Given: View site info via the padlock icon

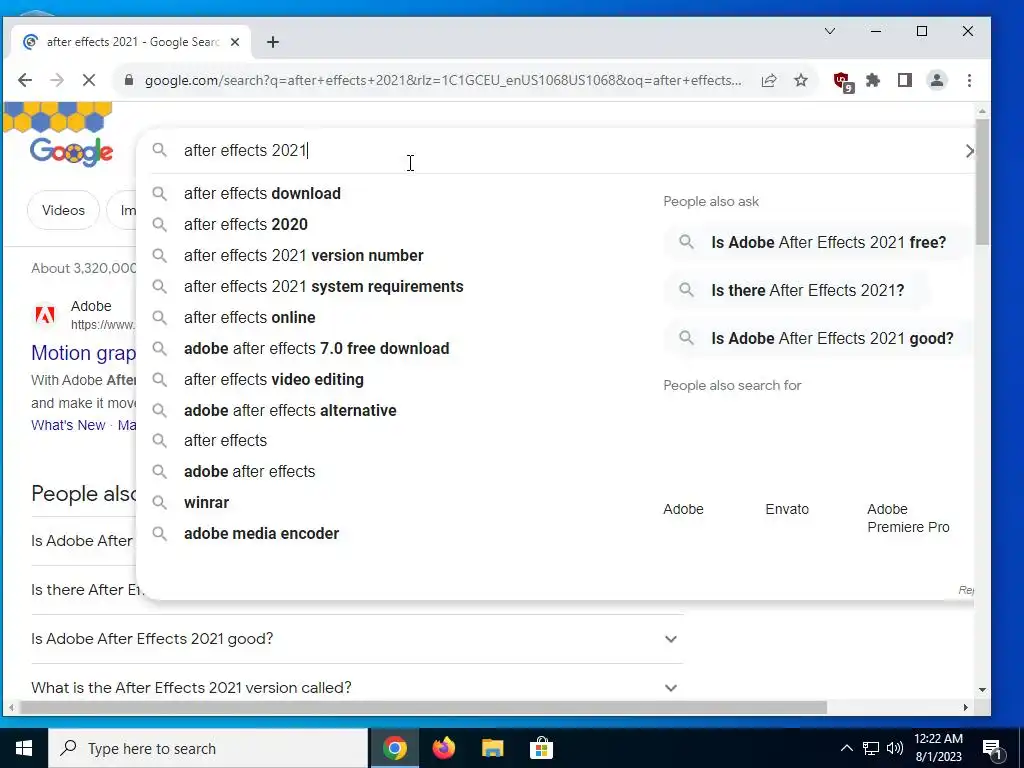Looking at the screenshot, I should [x=129, y=80].
